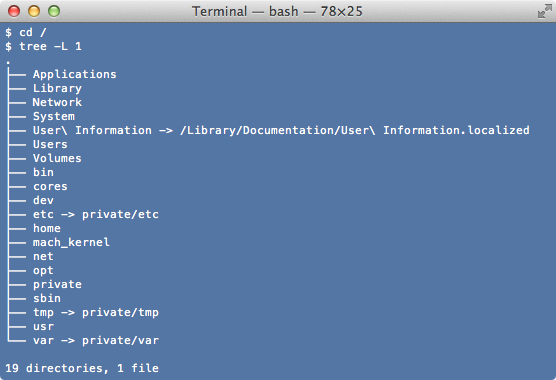Click the 'sbin' directory entry
Viewport: 556px width, 380px height.
pos(47,298)
